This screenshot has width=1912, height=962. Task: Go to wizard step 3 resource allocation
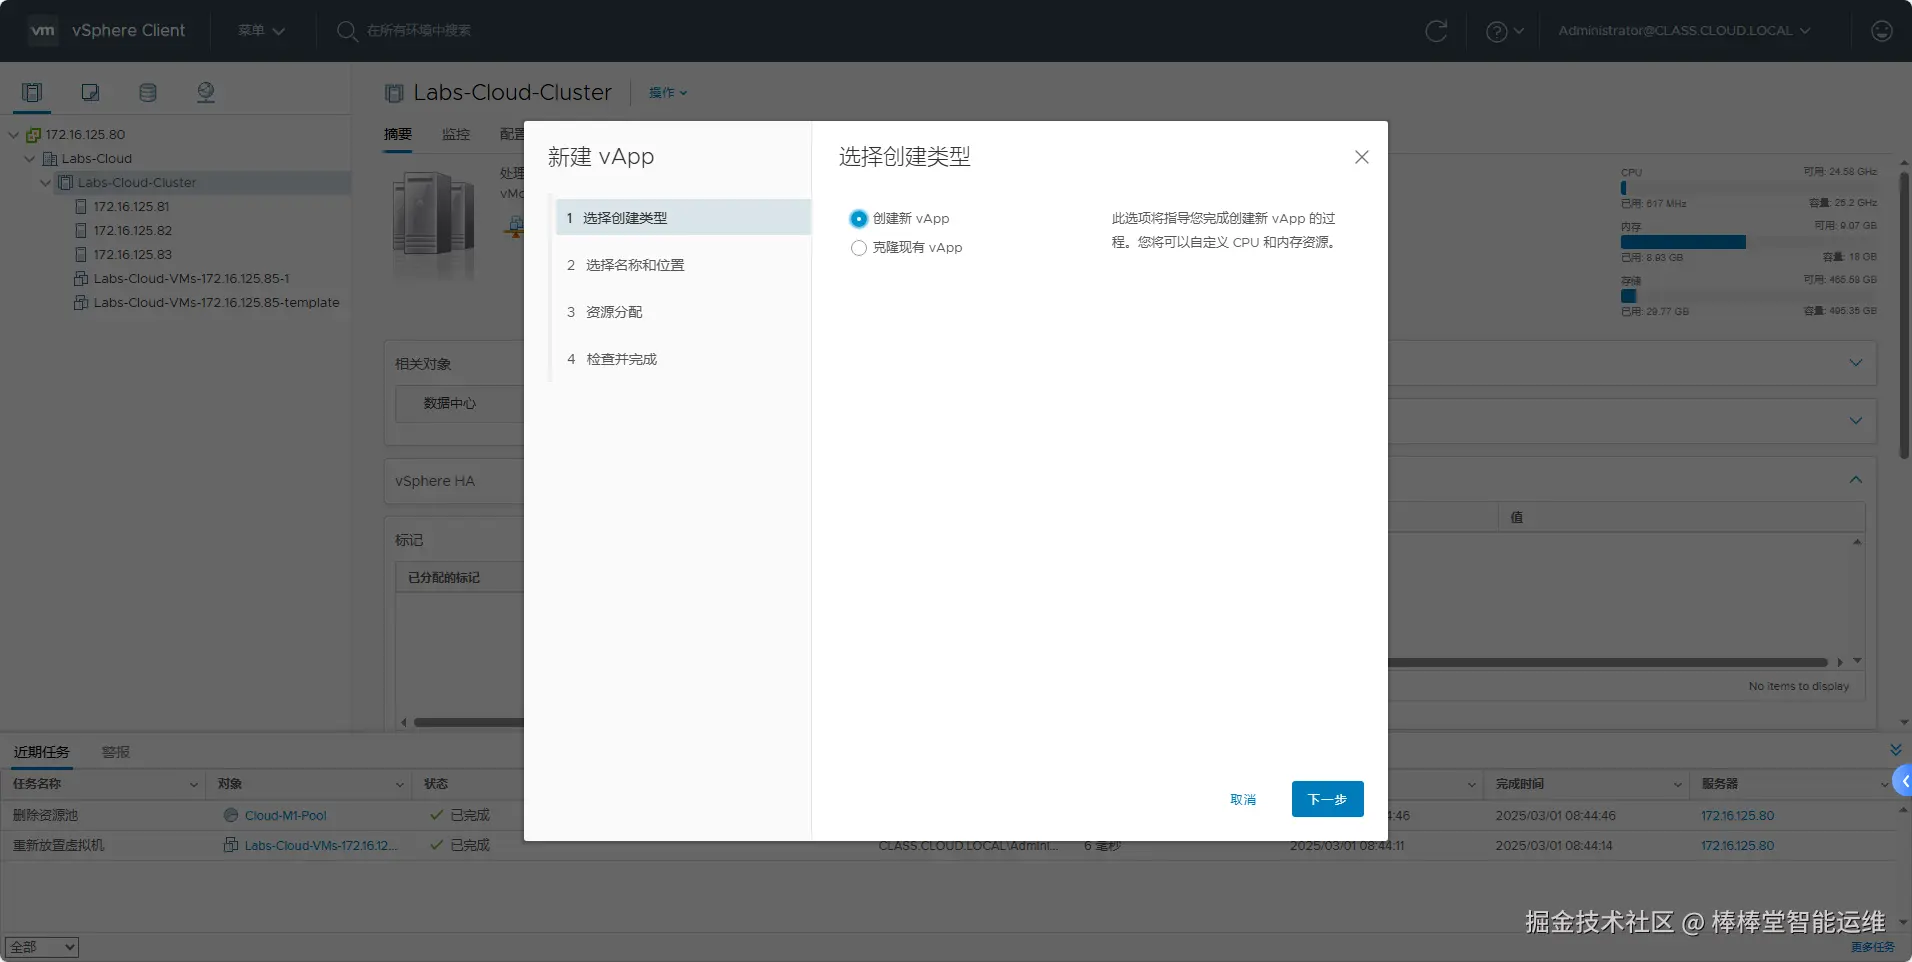point(681,312)
